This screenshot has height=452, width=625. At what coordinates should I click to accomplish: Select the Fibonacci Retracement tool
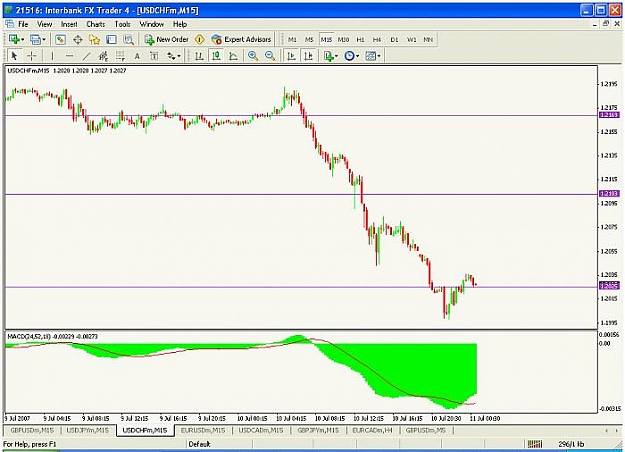[120, 56]
